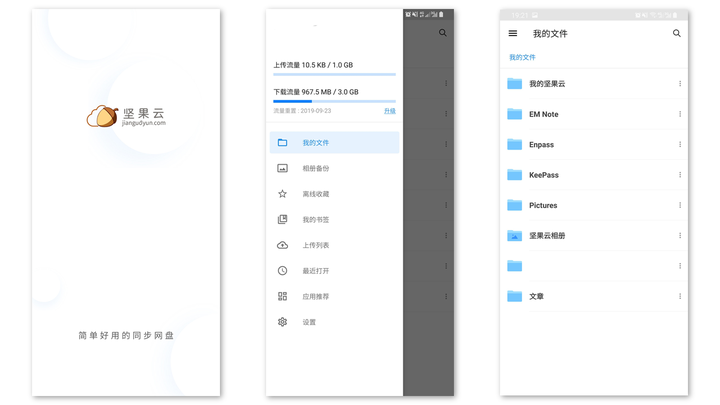Tap the dimmed search icon behind the drawer
Screen dimensions: 720x405
coord(442,33)
